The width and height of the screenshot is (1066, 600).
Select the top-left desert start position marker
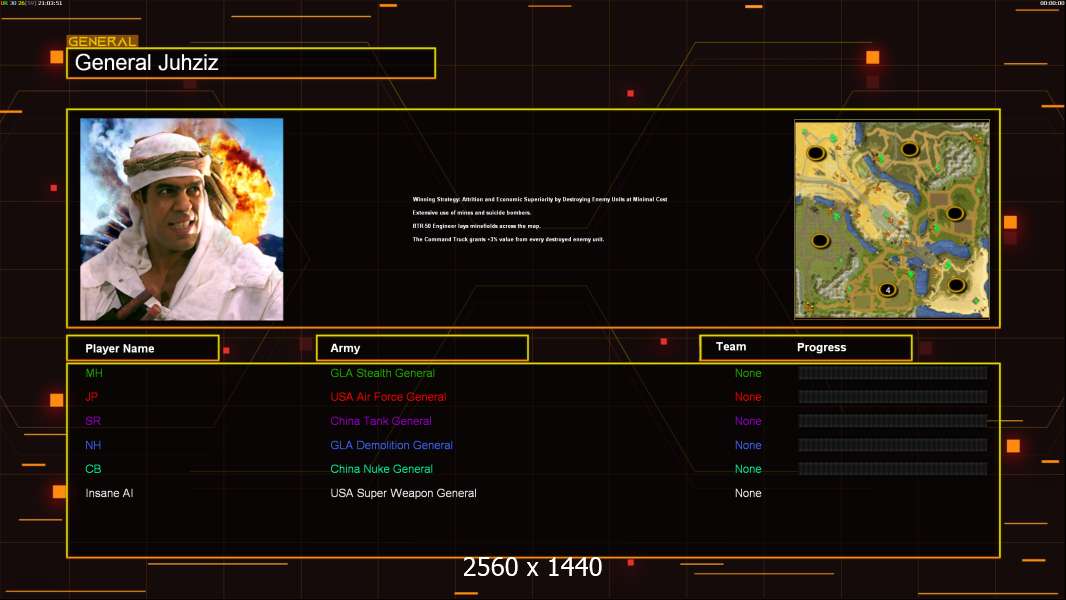pos(816,153)
